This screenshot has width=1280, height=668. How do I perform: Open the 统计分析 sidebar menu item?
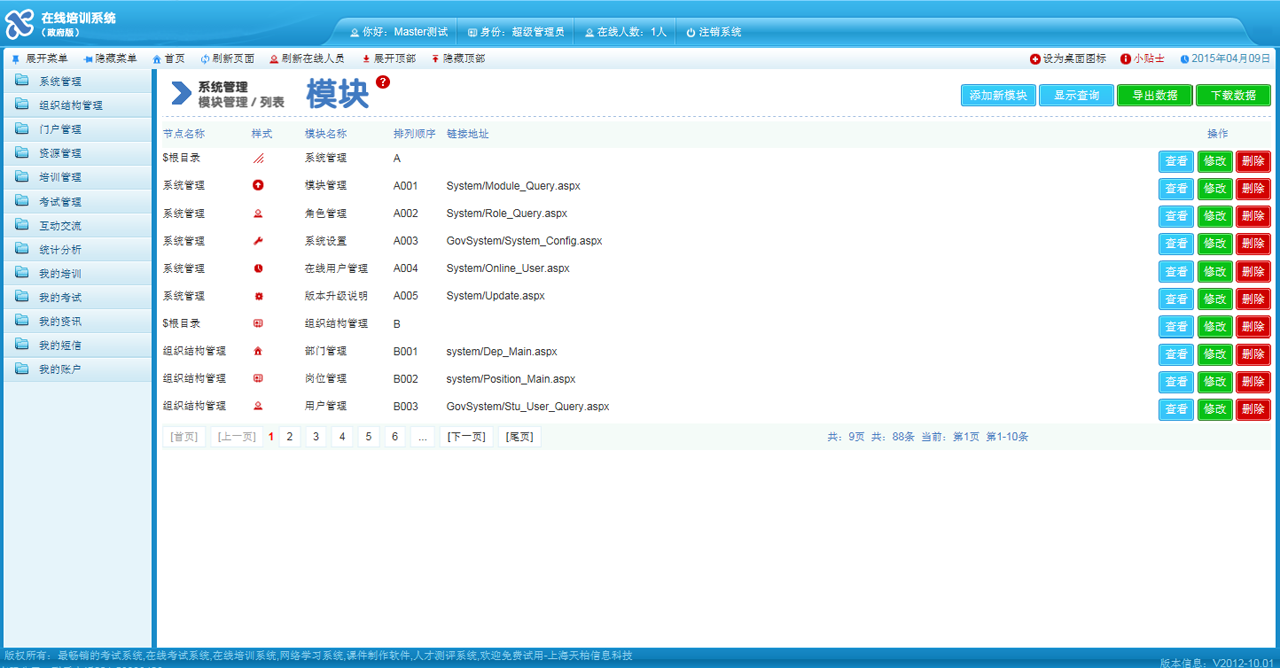[60, 249]
